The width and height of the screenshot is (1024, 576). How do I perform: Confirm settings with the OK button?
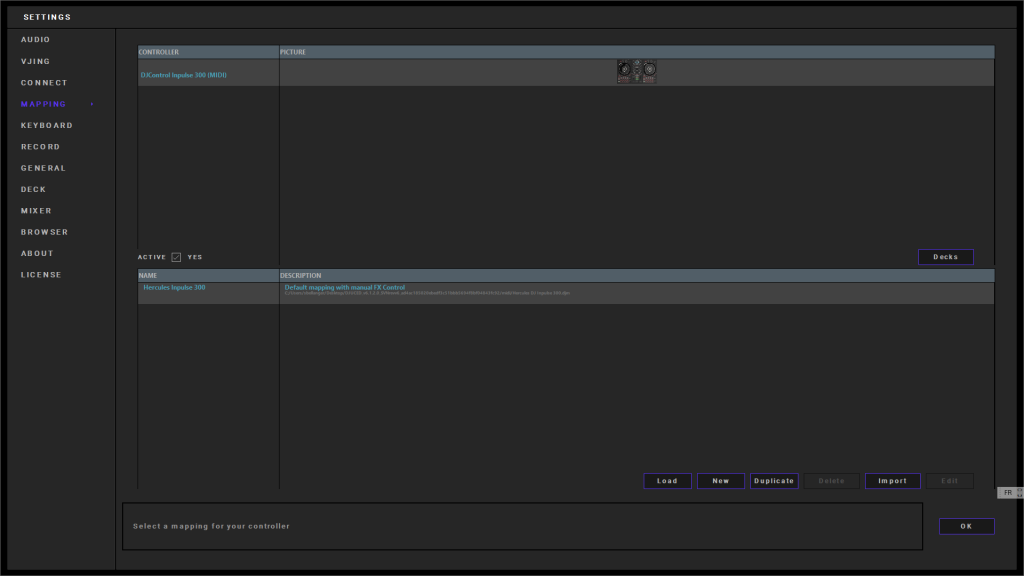click(966, 526)
